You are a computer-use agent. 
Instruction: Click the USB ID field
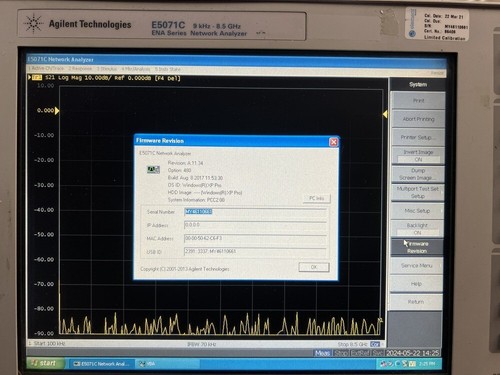(255, 251)
